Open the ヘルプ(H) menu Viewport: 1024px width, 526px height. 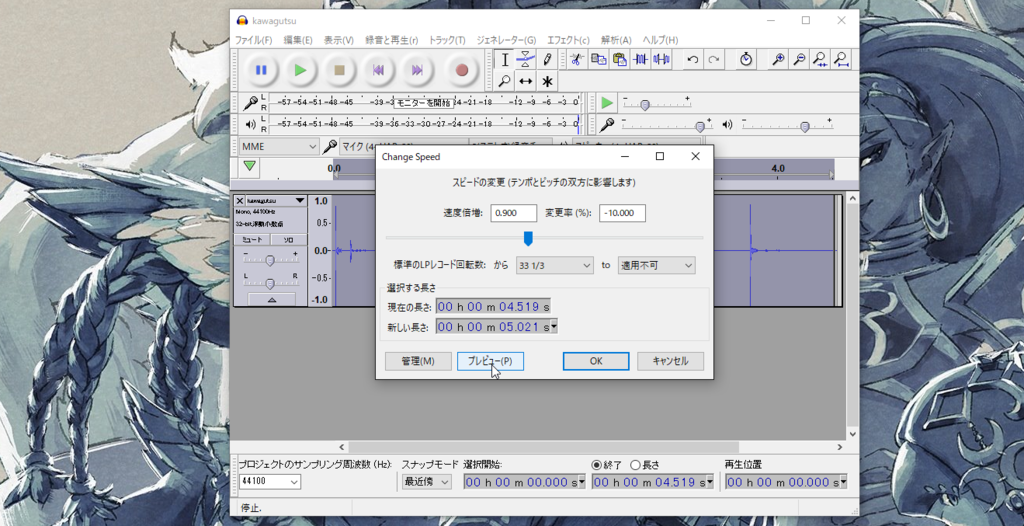tap(660, 40)
